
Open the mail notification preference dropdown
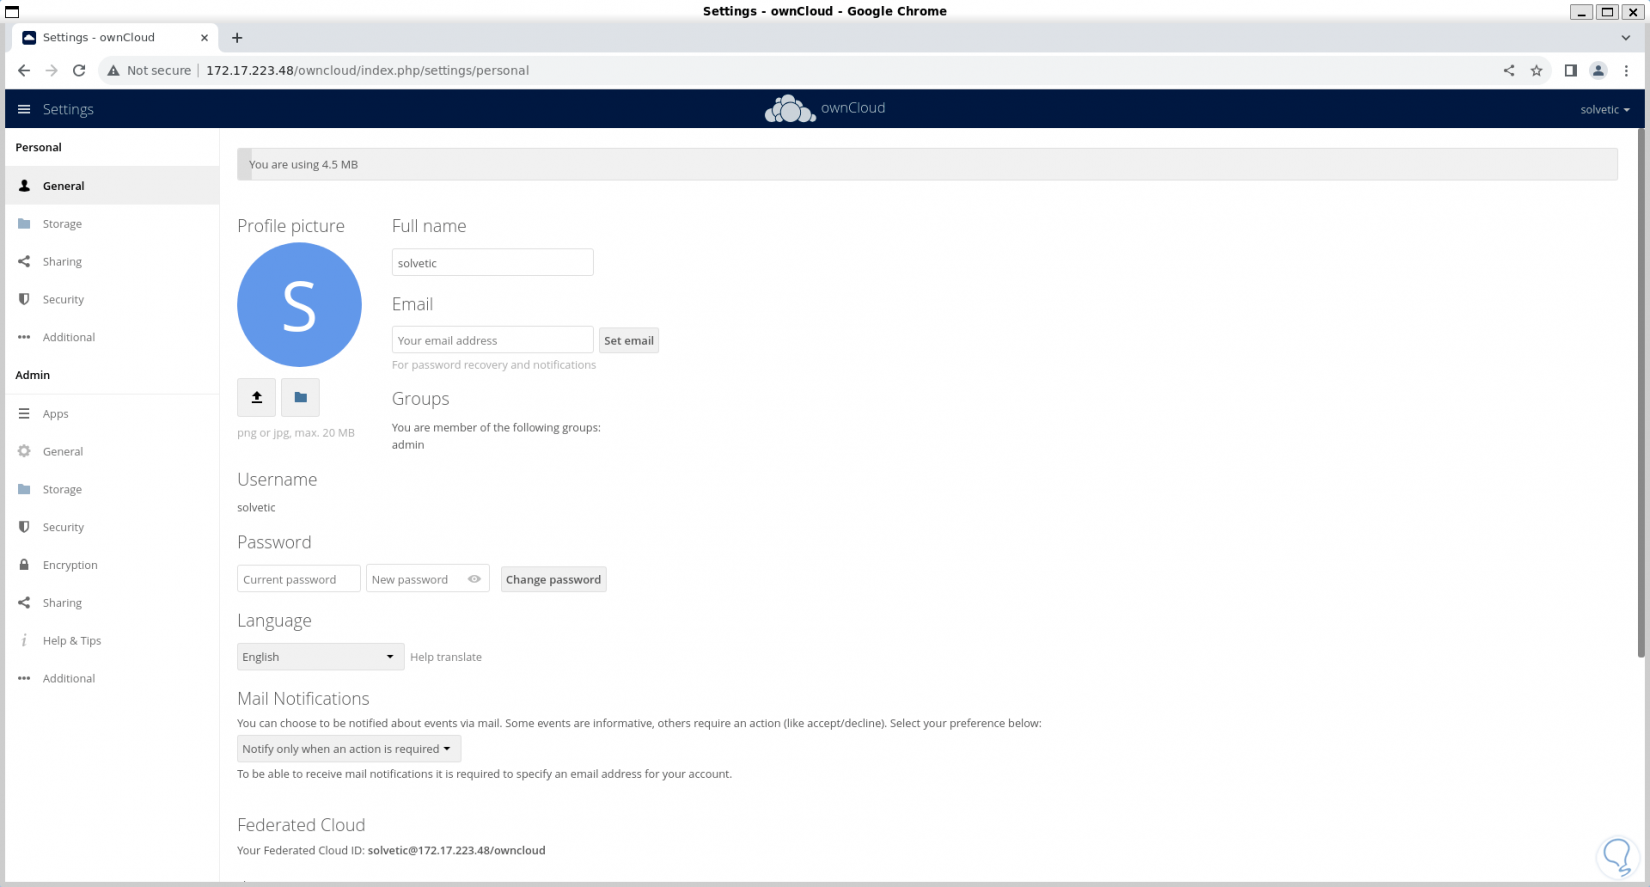349,749
